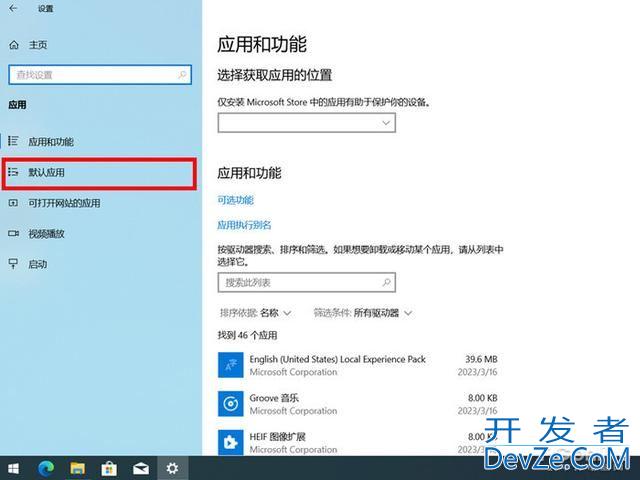Click the magnifier in 搜索此列表 box
Screen dimensions: 640x480
pyautogui.click(x=386, y=282)
